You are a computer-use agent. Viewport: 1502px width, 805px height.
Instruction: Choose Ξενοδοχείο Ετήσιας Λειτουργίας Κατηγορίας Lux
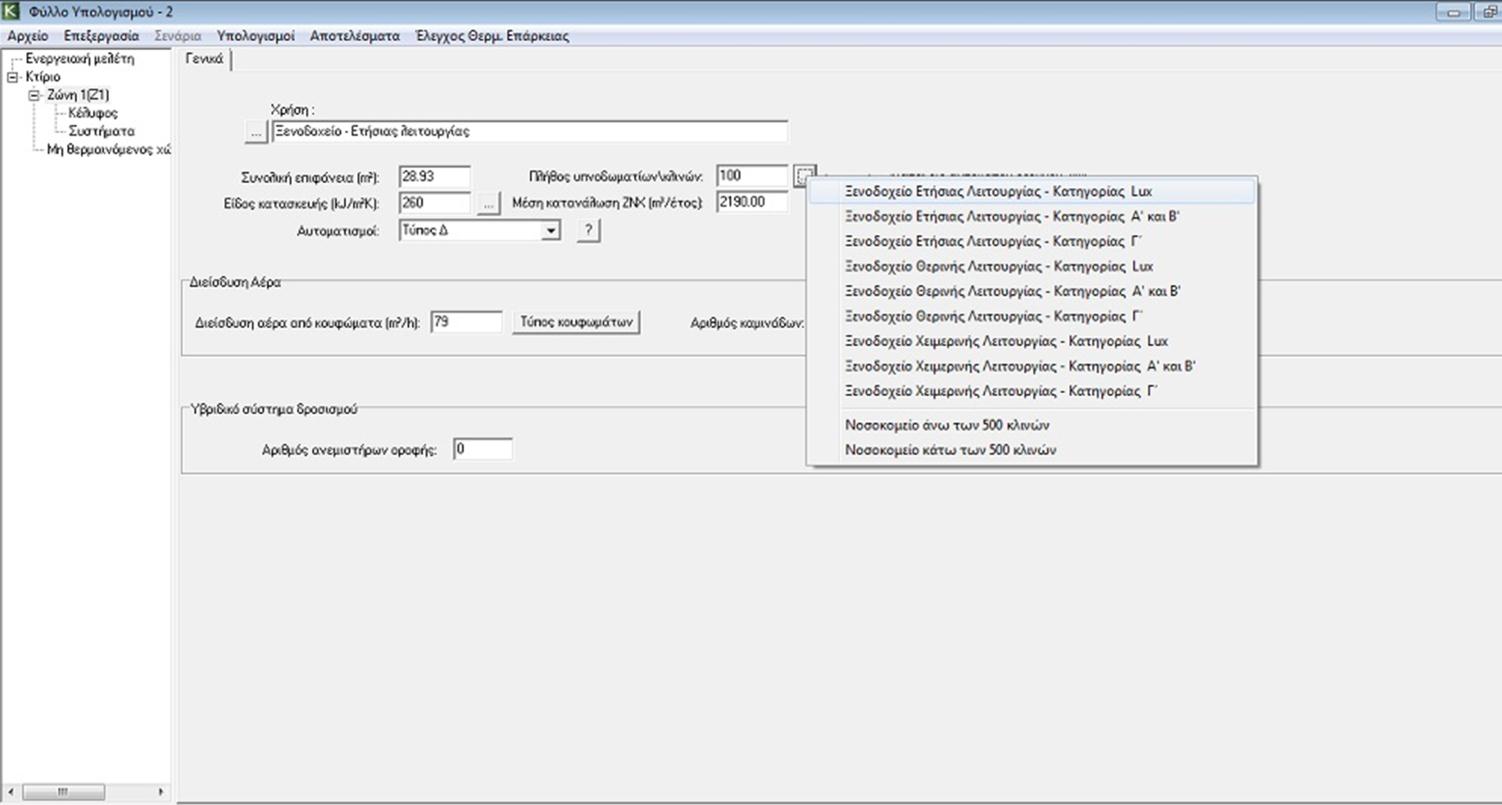click(1031, 191)
